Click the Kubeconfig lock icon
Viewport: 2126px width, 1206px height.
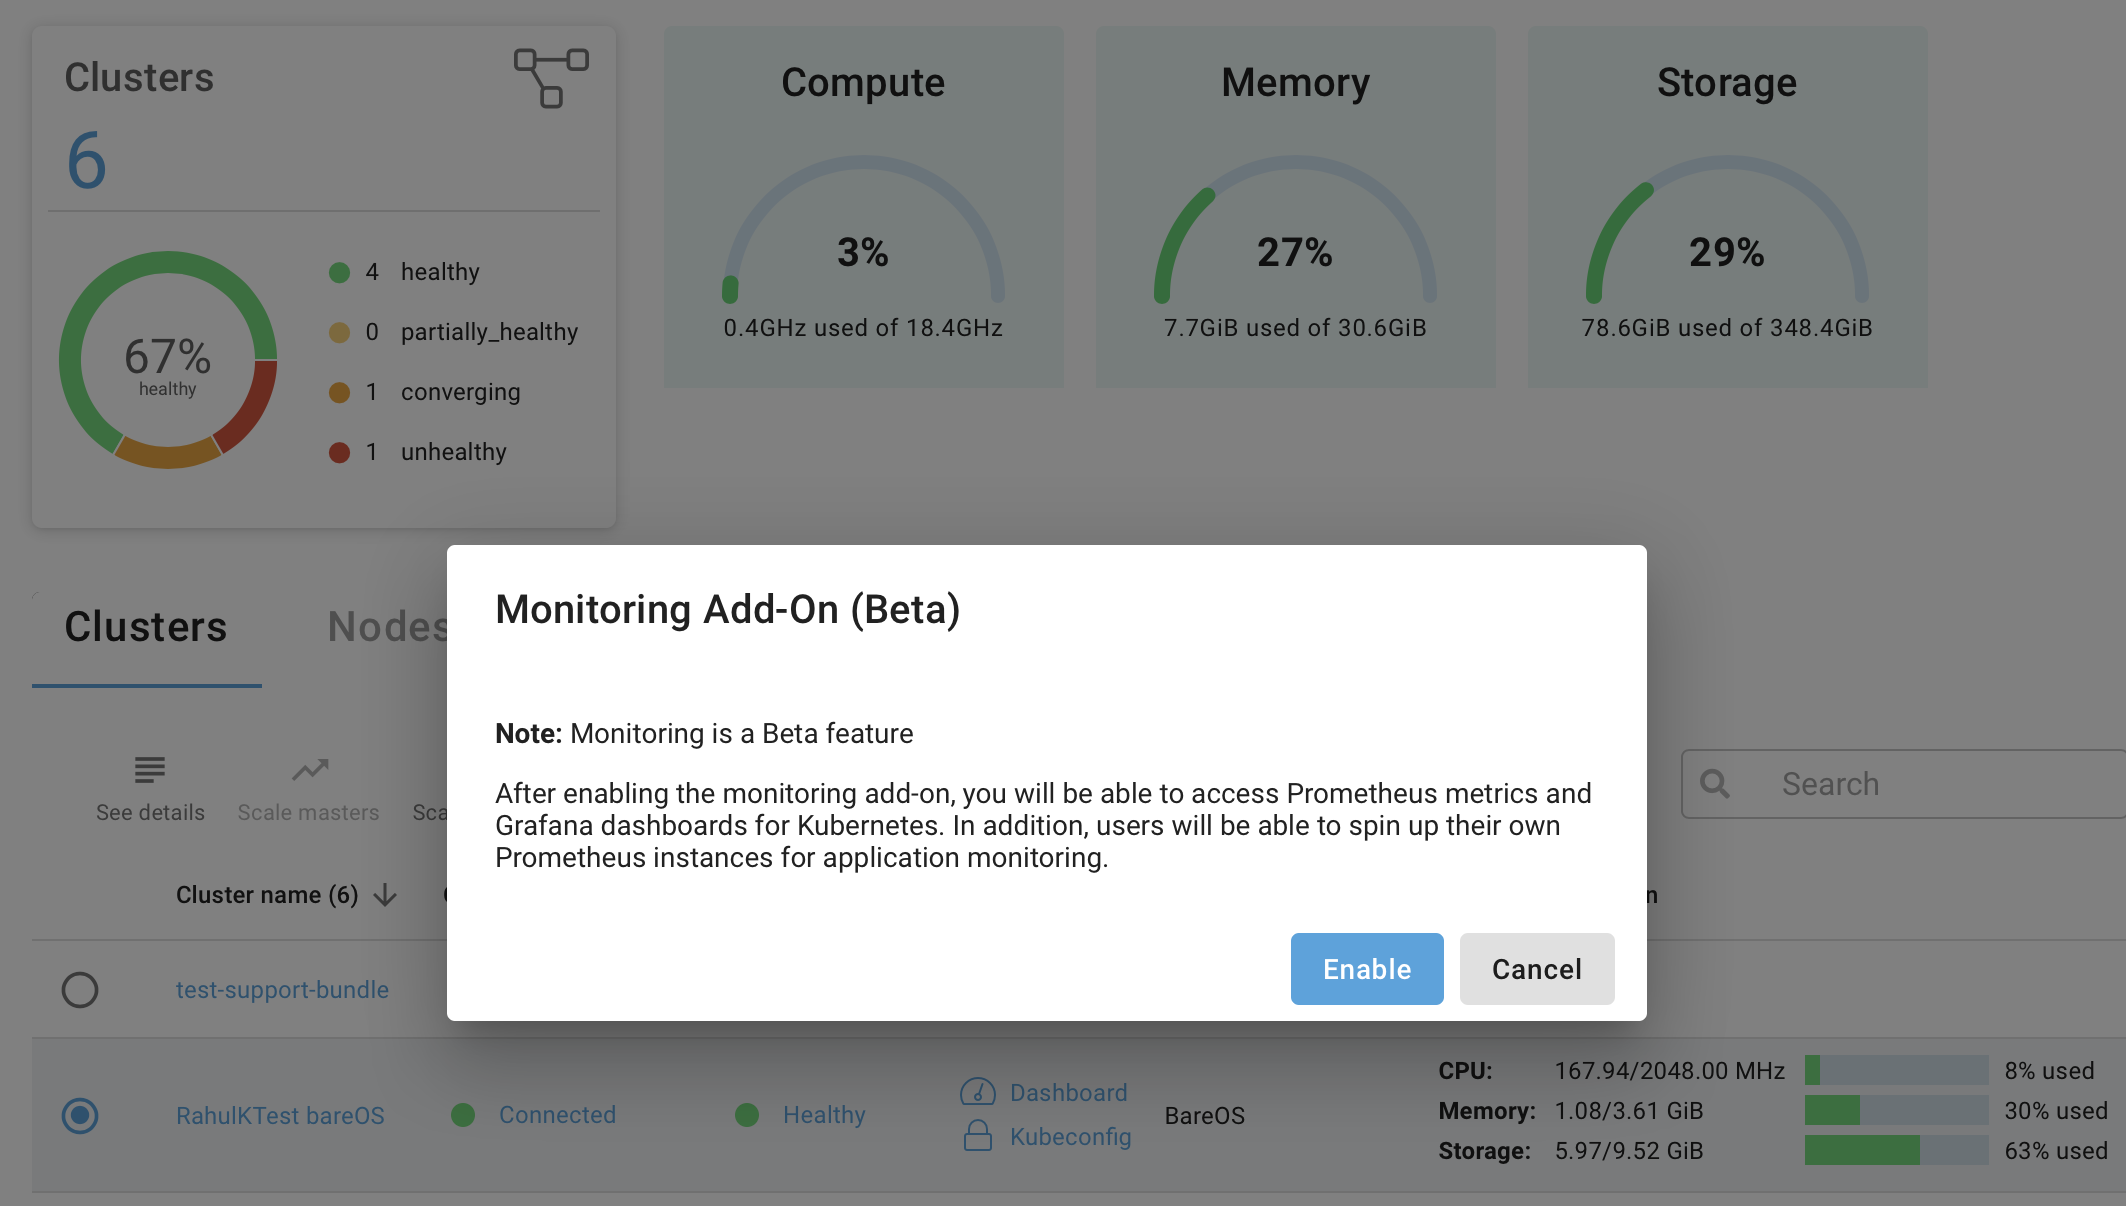point(977,1136)
